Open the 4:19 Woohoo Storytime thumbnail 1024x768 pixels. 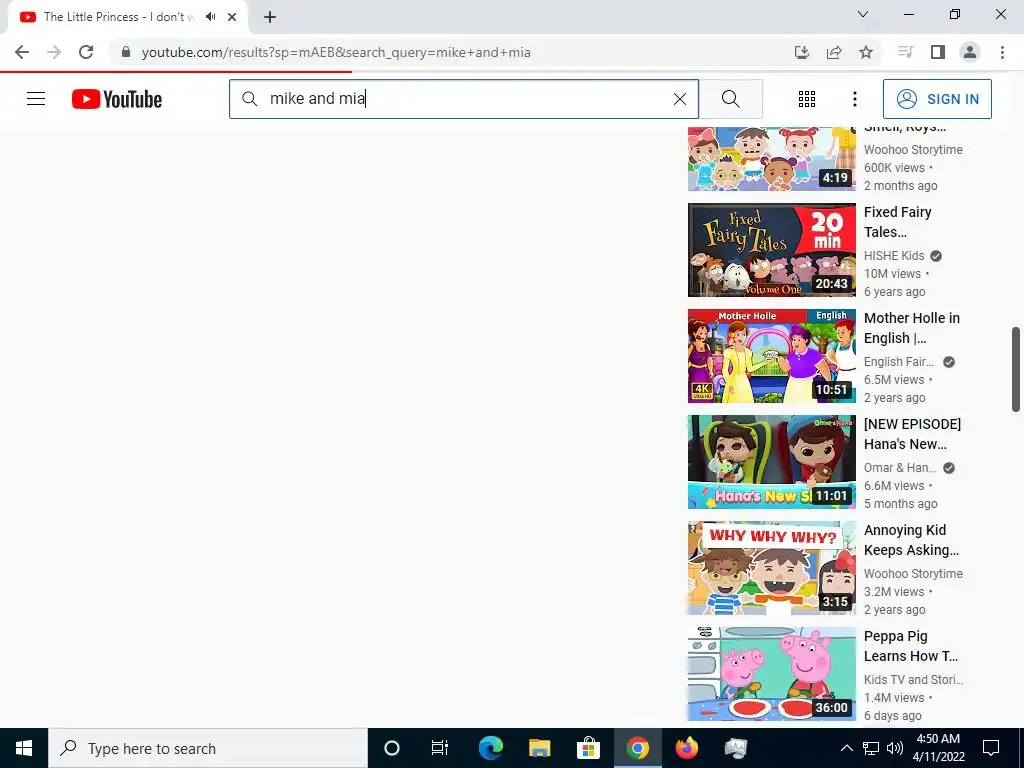pyautogui.click(x=771, y=159)
